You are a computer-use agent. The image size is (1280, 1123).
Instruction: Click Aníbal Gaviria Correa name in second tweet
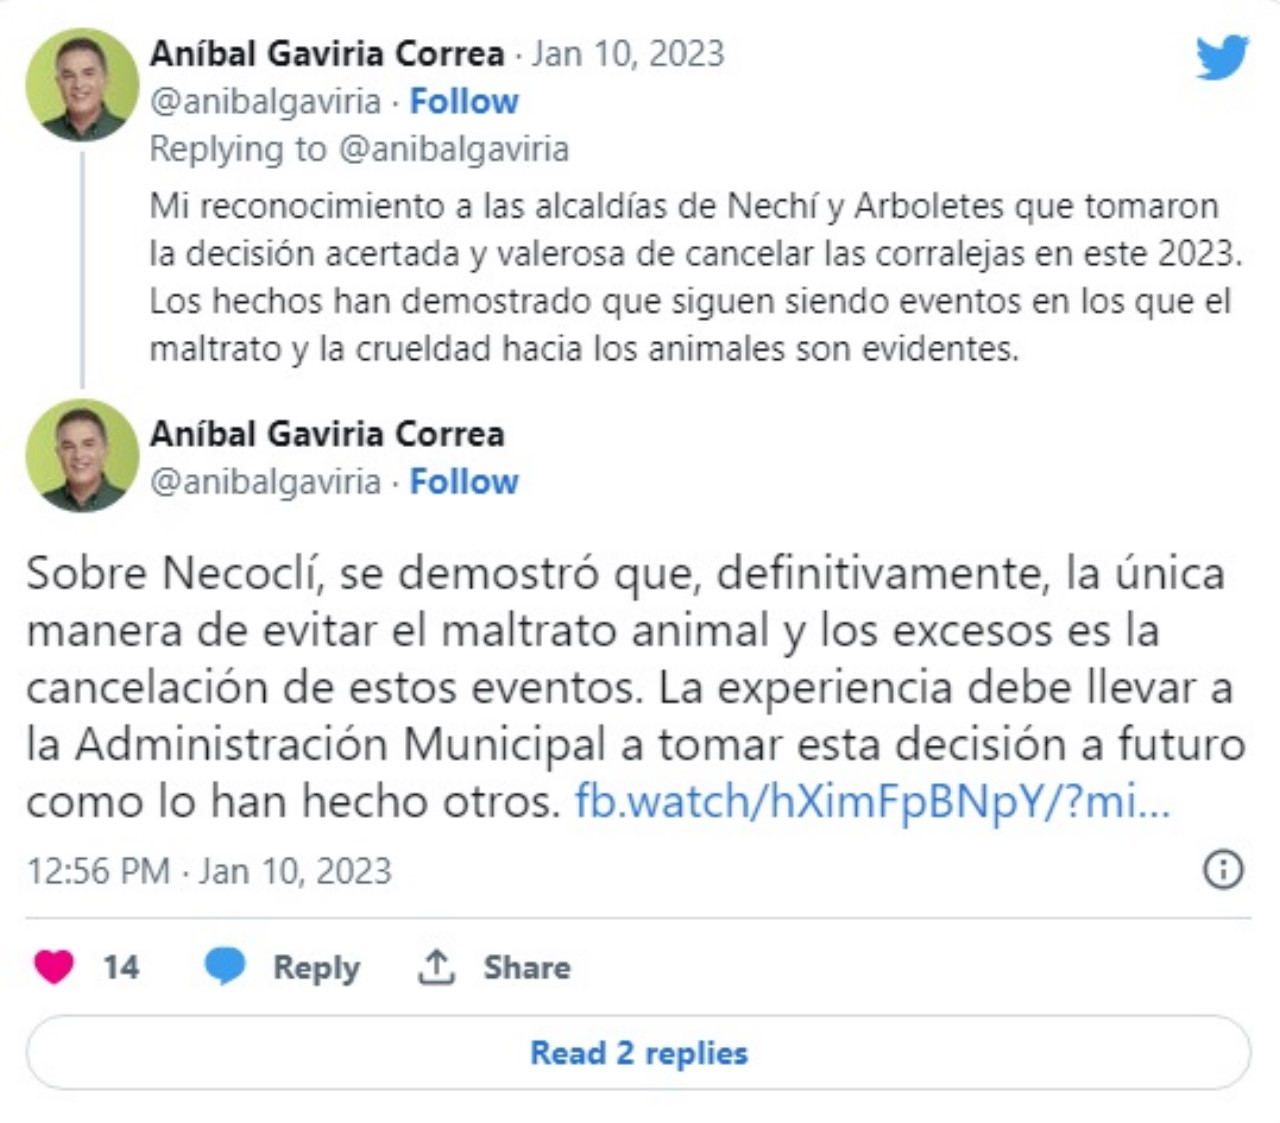(x=327, y=433)
